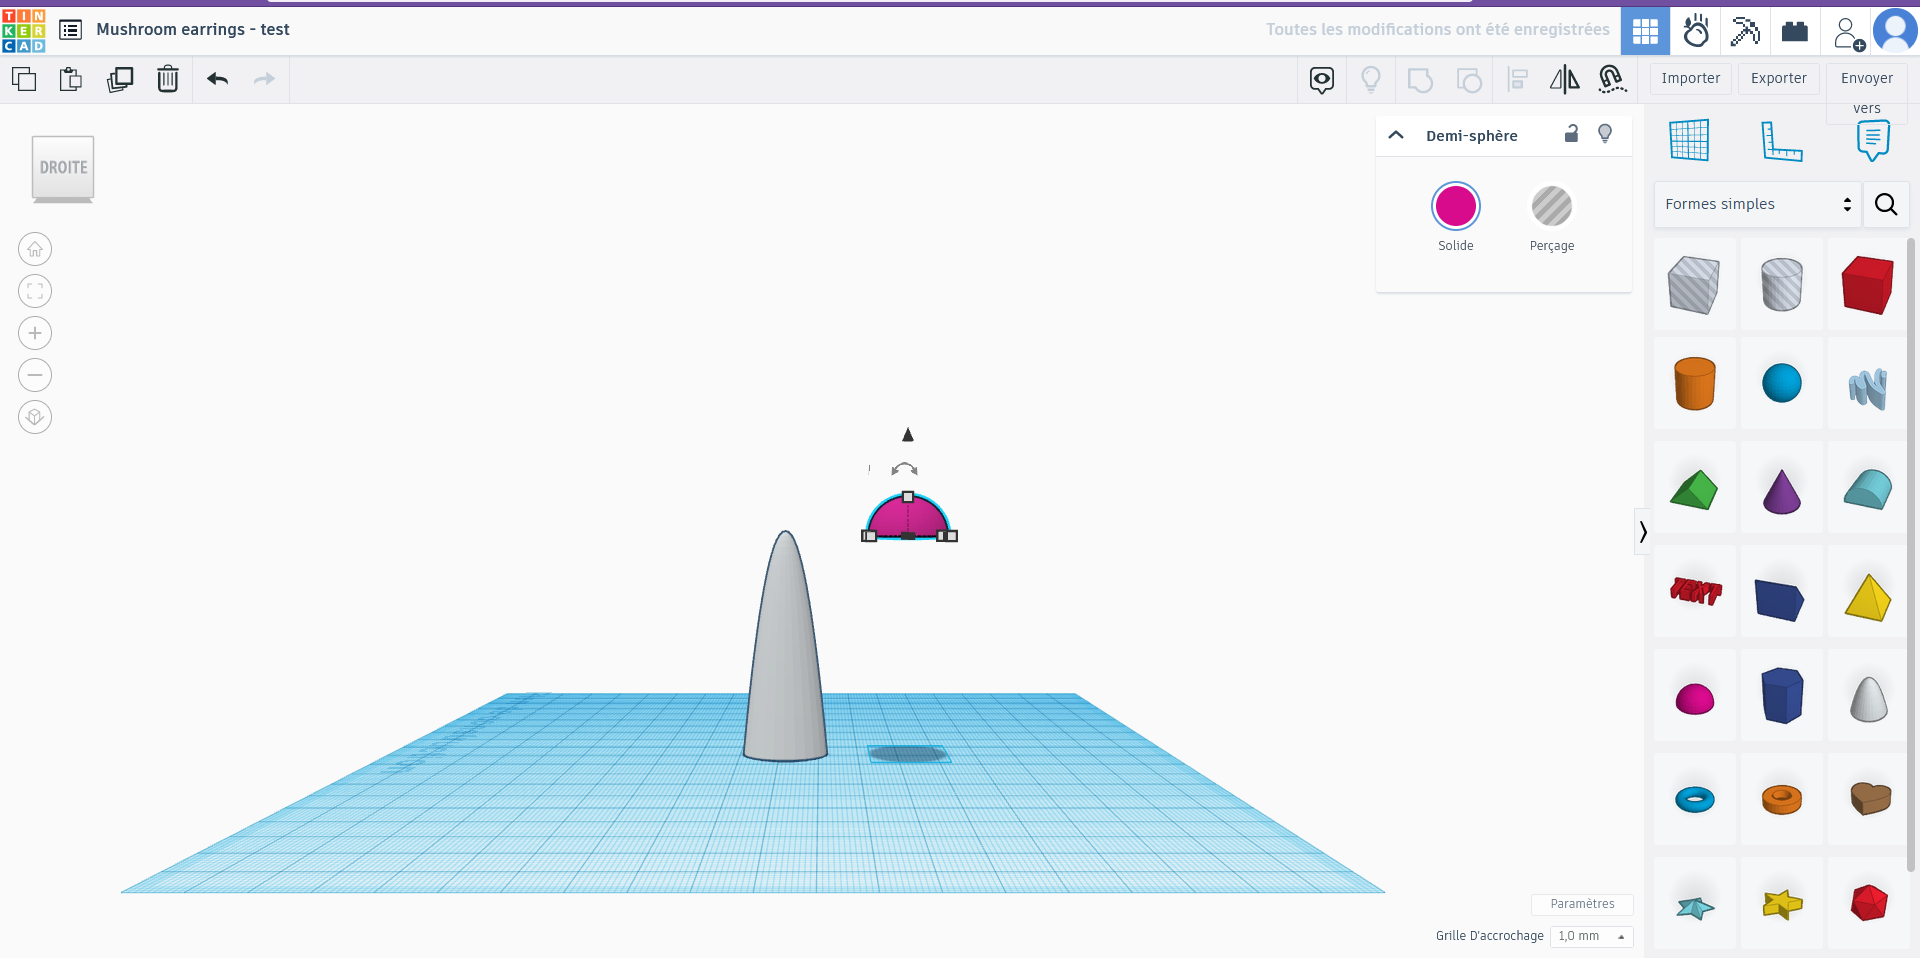Search shapes with magnifier icon

1886,204
